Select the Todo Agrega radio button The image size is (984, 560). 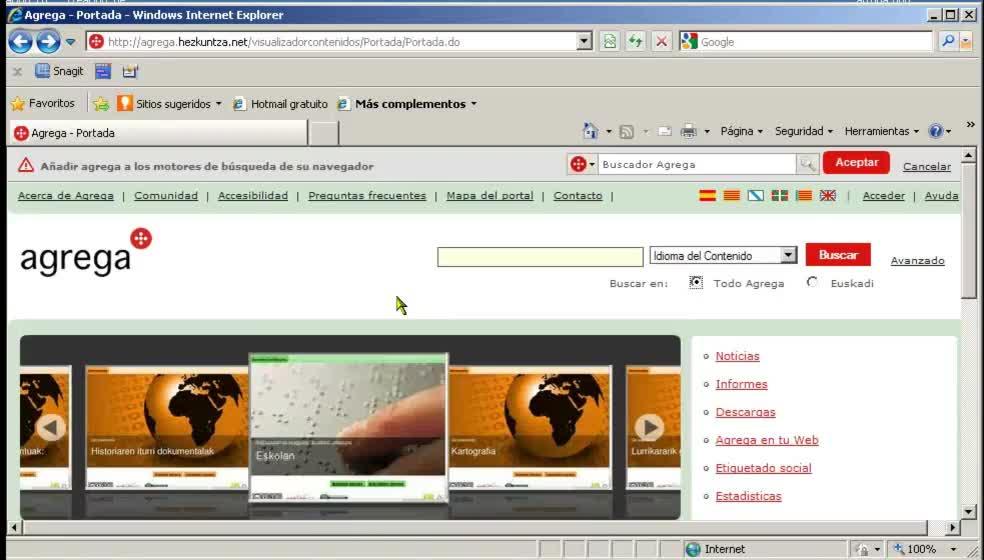click(696, 283)
